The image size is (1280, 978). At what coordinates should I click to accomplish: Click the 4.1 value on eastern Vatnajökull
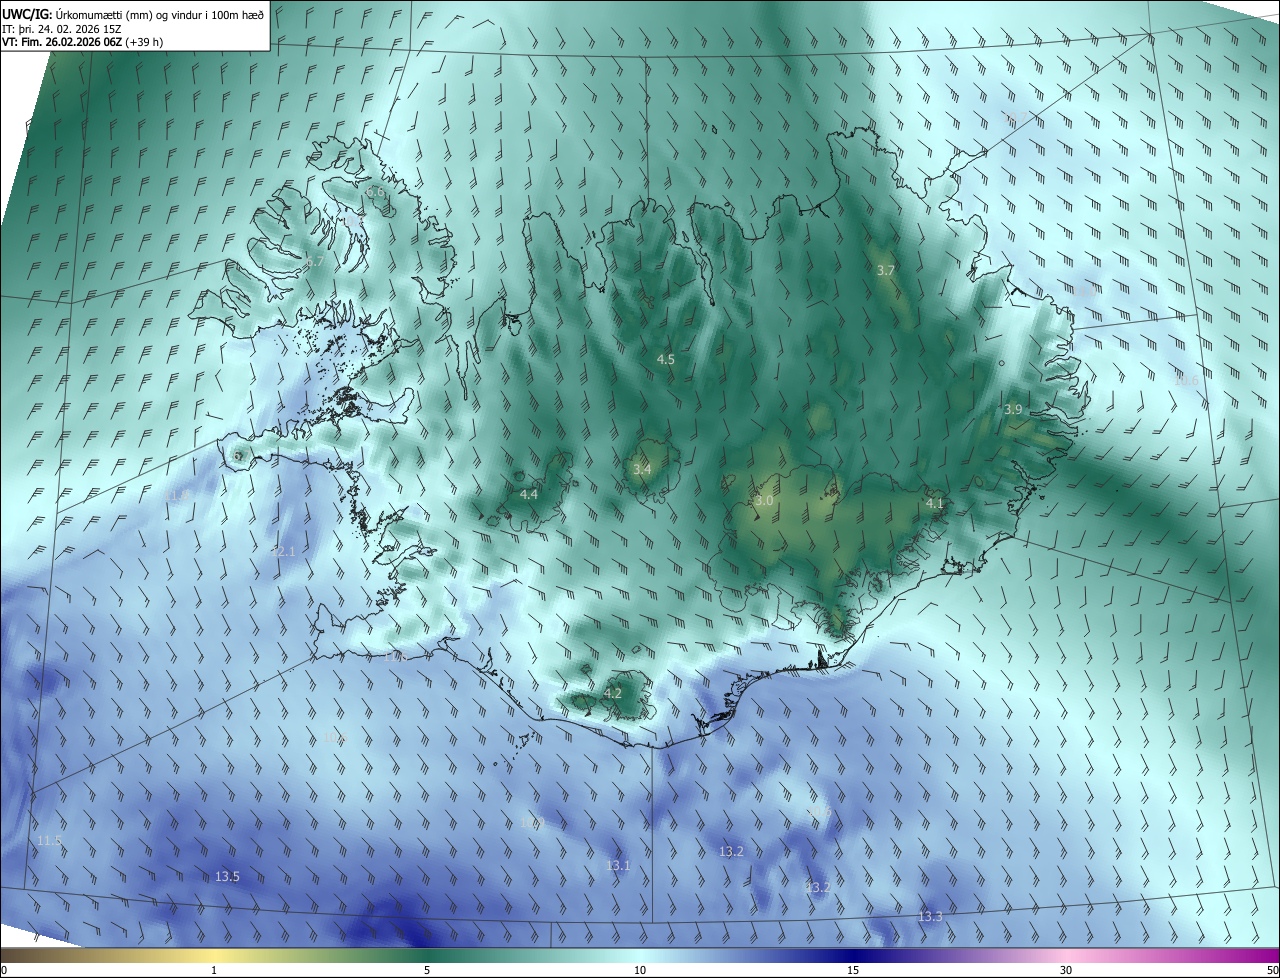935,503
